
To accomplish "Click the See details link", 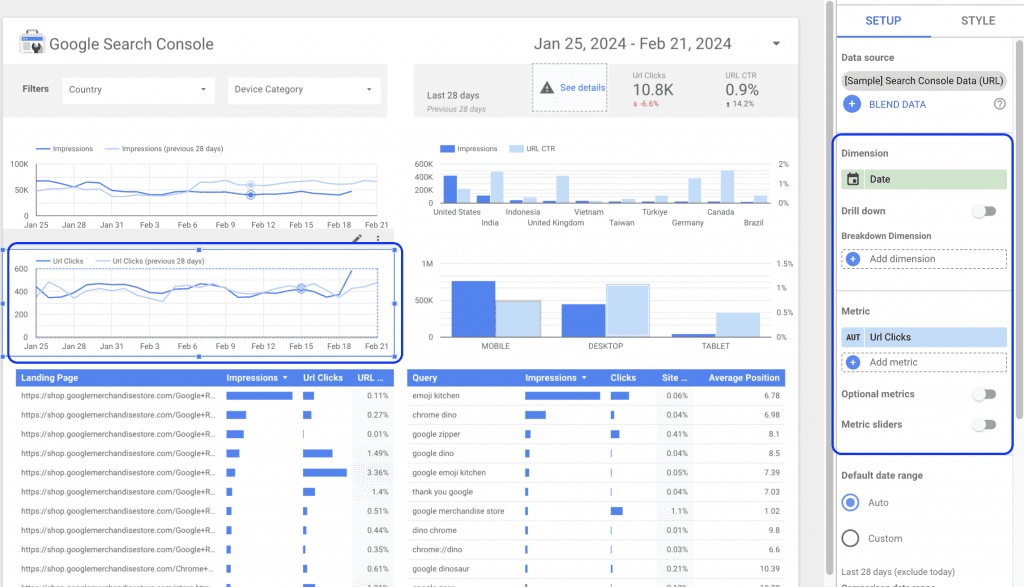I will coord(582,87).
